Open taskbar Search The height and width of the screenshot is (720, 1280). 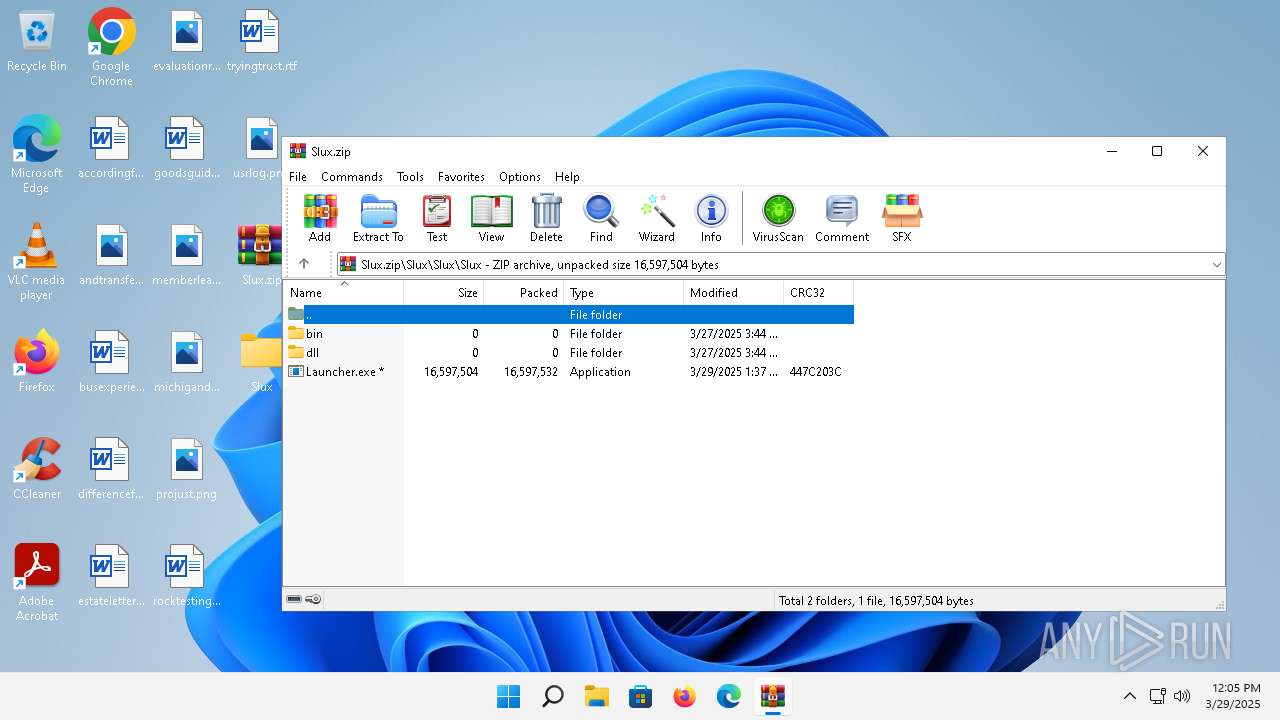click(552, 696)
